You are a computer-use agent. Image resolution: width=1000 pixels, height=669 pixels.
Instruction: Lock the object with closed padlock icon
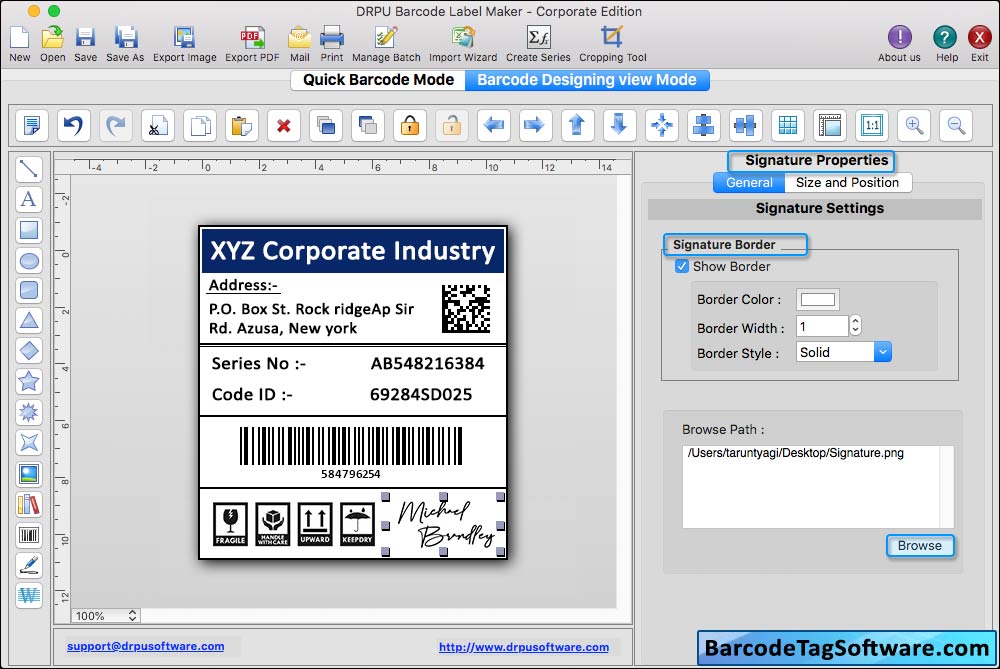click(409, 125)
